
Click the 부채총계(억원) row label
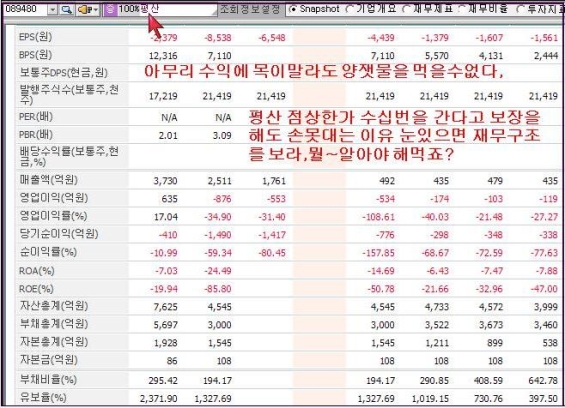[53, 324]
